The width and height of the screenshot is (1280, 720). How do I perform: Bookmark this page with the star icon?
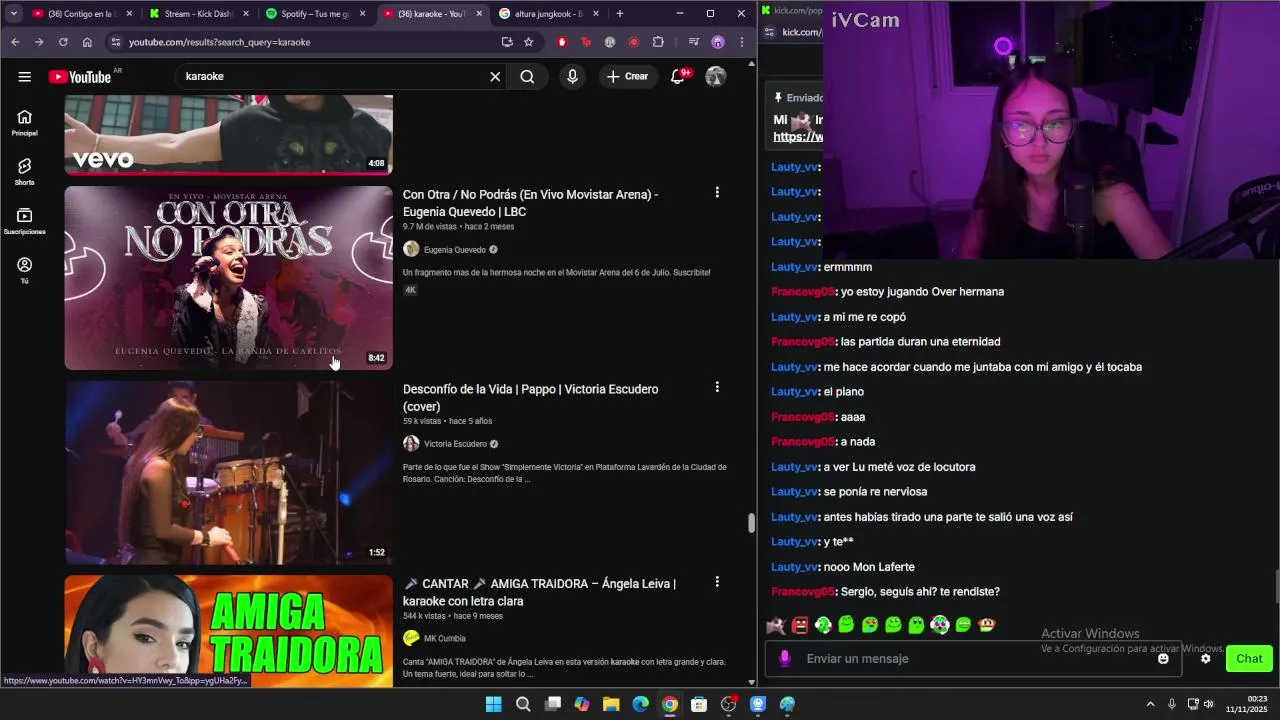pyautogui.click(x=529, y=42)
